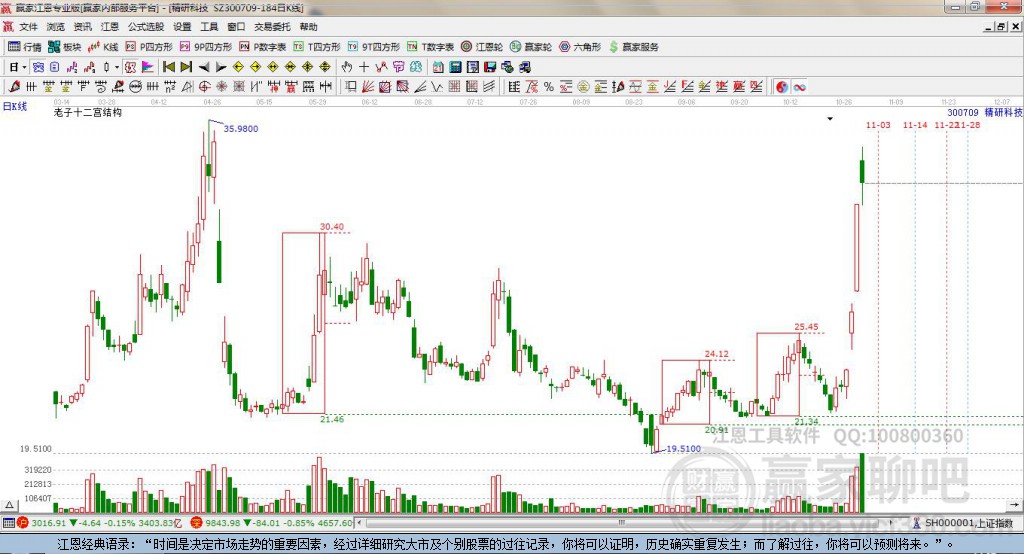This screenshot has height=554, width=1024.
Task: Open the 交易委托 menu
Action: pos(272,27)
